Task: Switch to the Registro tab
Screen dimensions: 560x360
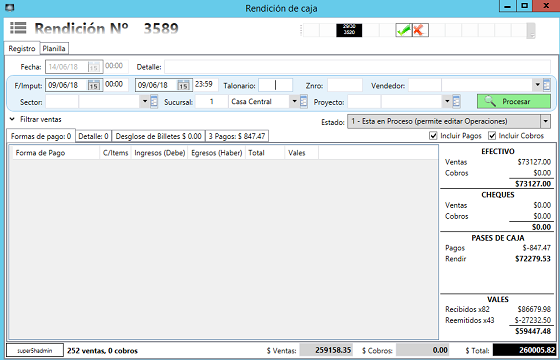Action: point(22,49)
